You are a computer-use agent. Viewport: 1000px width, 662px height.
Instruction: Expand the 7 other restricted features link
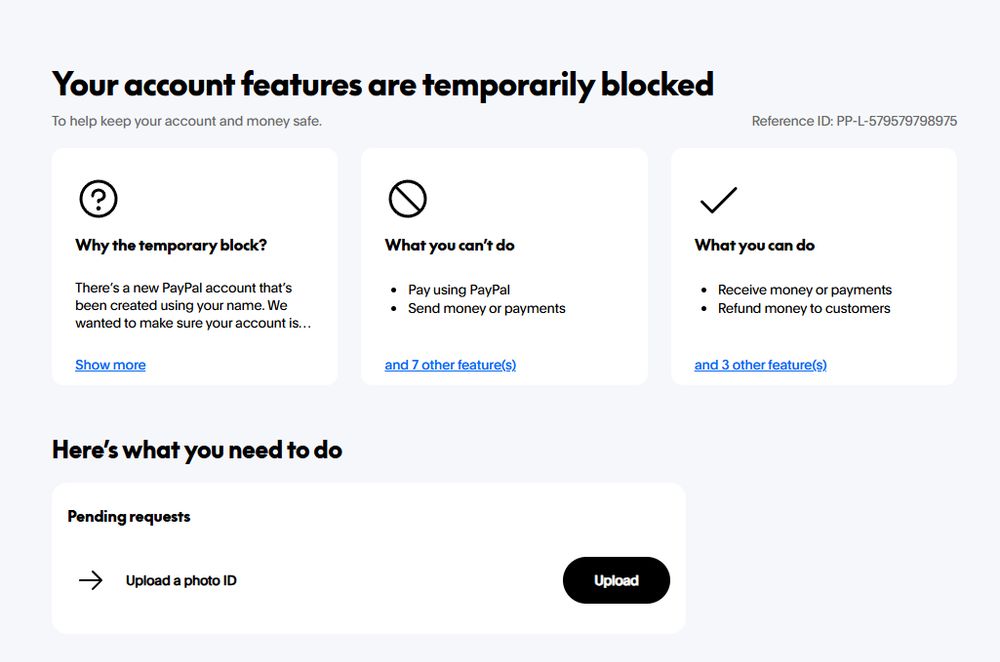click(x=450, y=364)
